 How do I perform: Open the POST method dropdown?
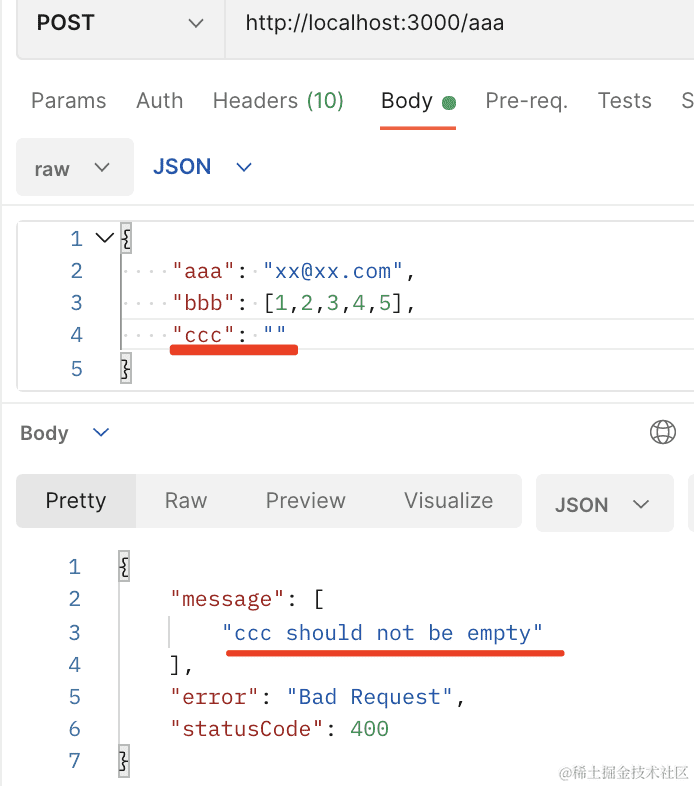[x=118, y=23]
